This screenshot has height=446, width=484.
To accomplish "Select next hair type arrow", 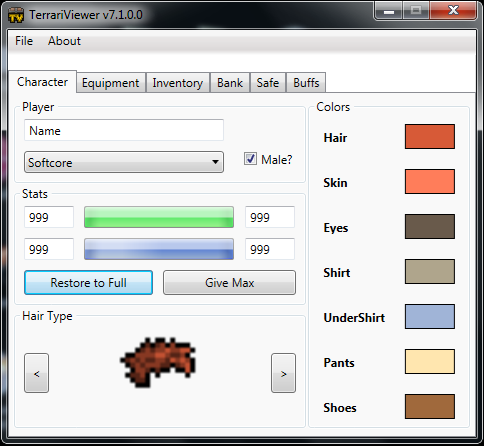I will click(283, 373).
